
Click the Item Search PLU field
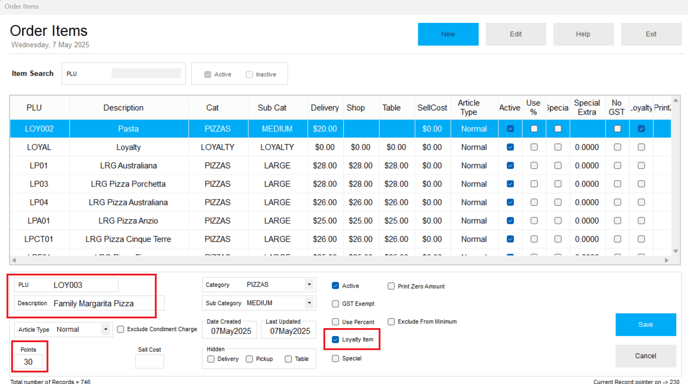point(146,73)
